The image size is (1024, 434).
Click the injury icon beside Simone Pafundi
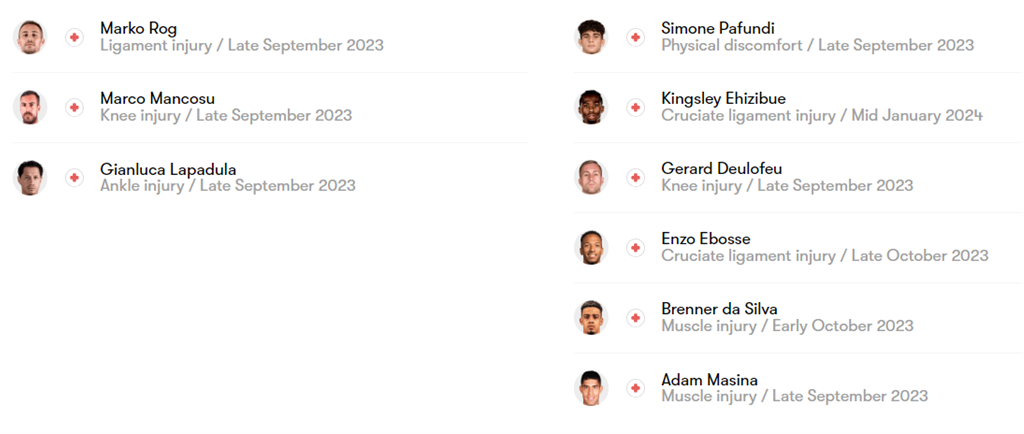point(635,37)
